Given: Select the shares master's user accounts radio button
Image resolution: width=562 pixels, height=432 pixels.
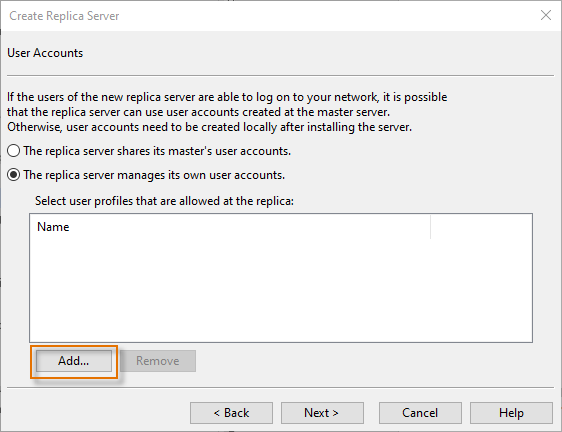Looking at the screenshot, I should 14,151.
